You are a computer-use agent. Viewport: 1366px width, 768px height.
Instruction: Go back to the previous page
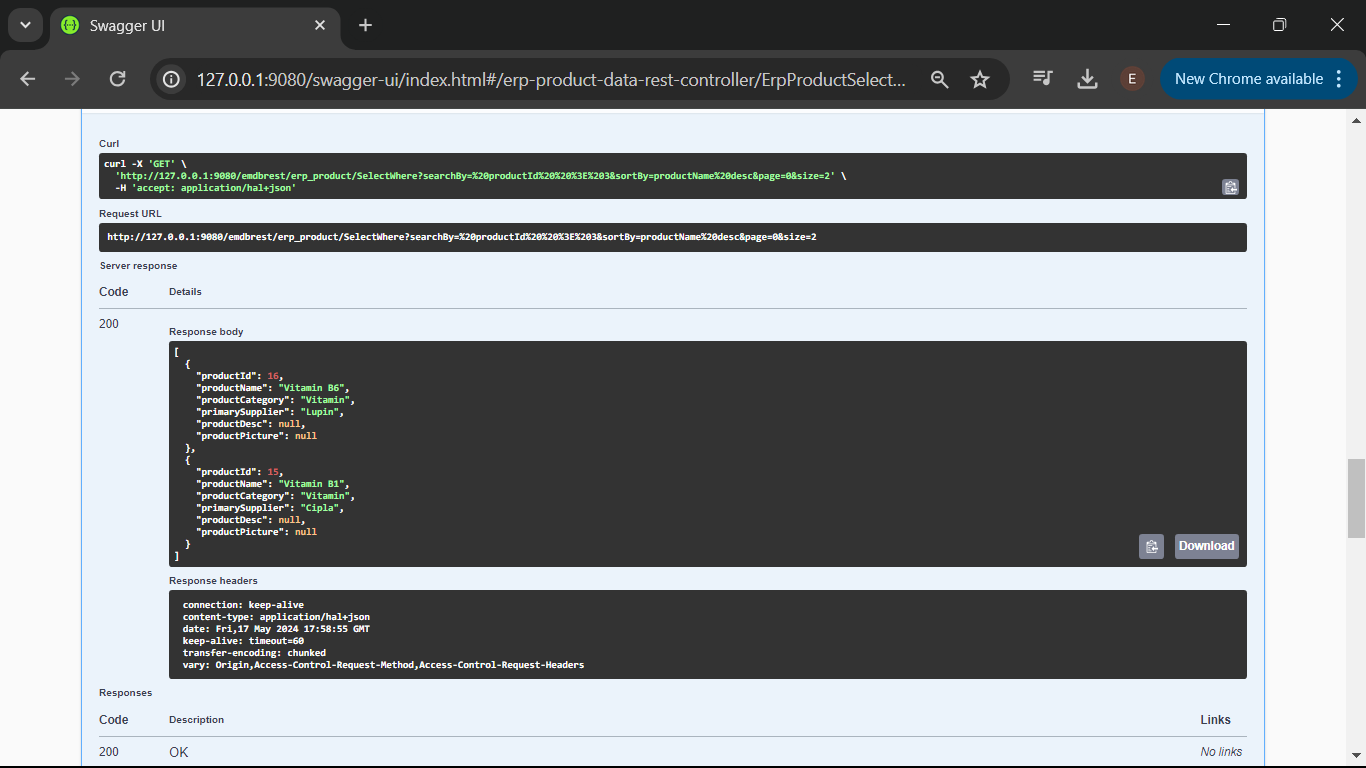click(27, 79)
